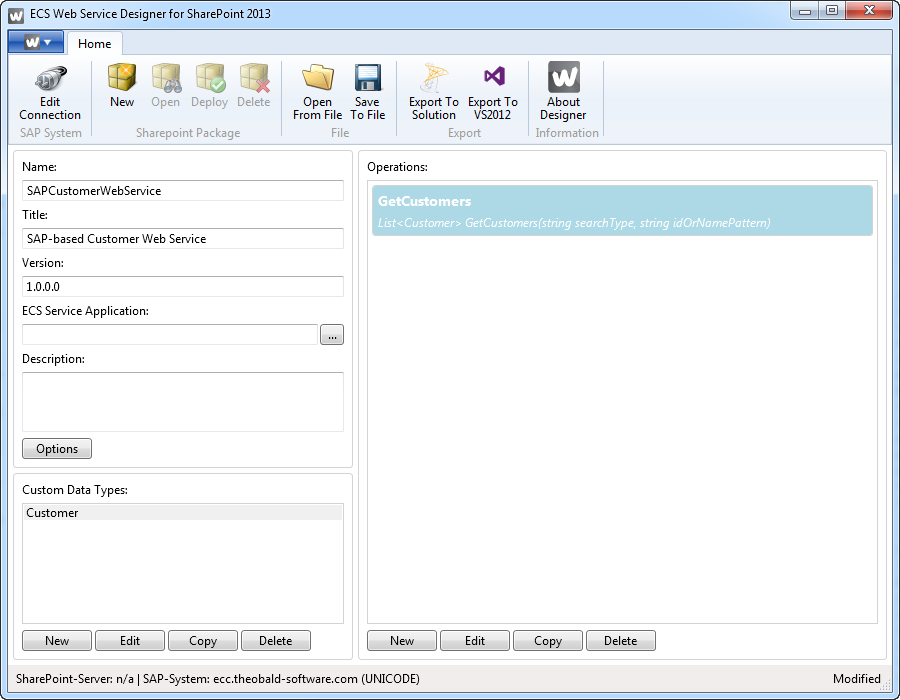Delete the selected operation
The image size is (900, 700).
tap(620, 641)
